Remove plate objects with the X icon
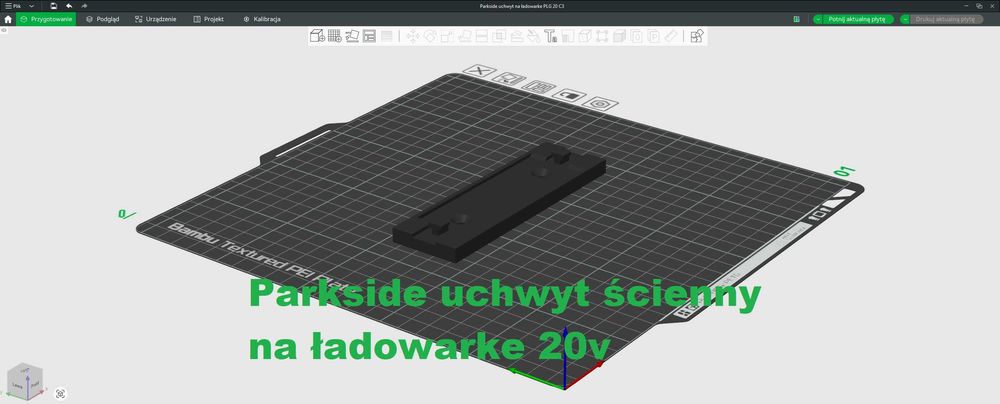Viewport: 1000px width, 404px height. pos(479,71)
